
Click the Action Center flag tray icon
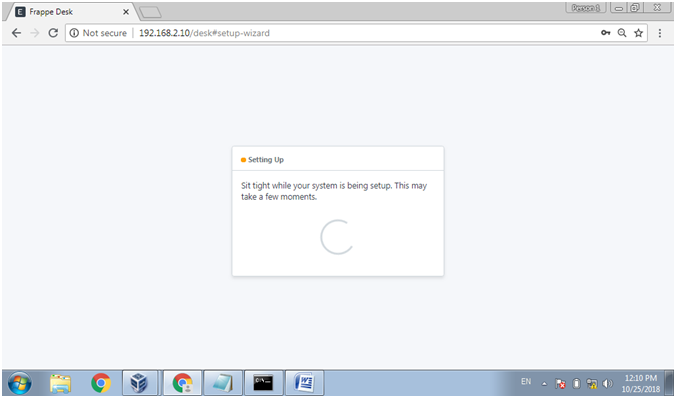tap(560, 383)
